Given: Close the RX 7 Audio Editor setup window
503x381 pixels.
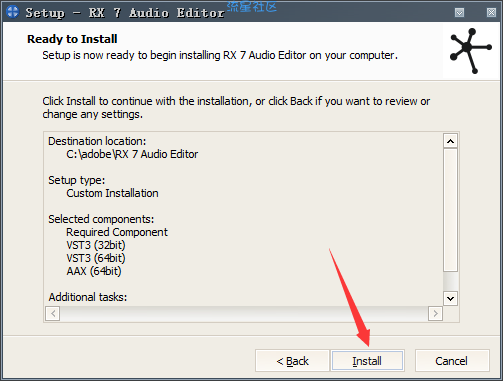Looking at the screenshot, I should click(491, 13).
